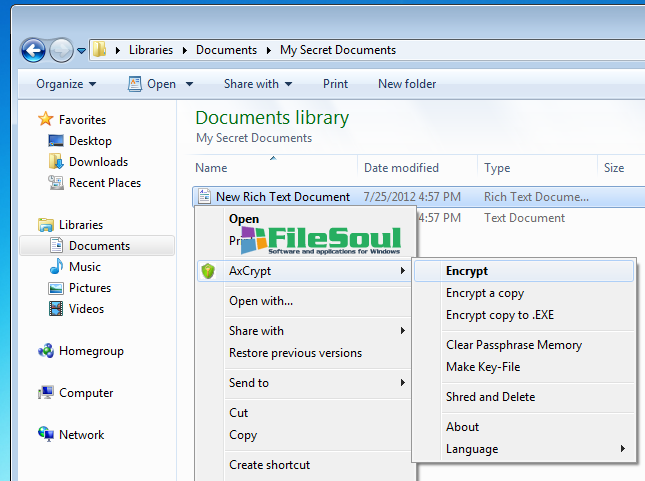
Task: Click the Homegroup icon in sidebar
Action: coord(45,351)
